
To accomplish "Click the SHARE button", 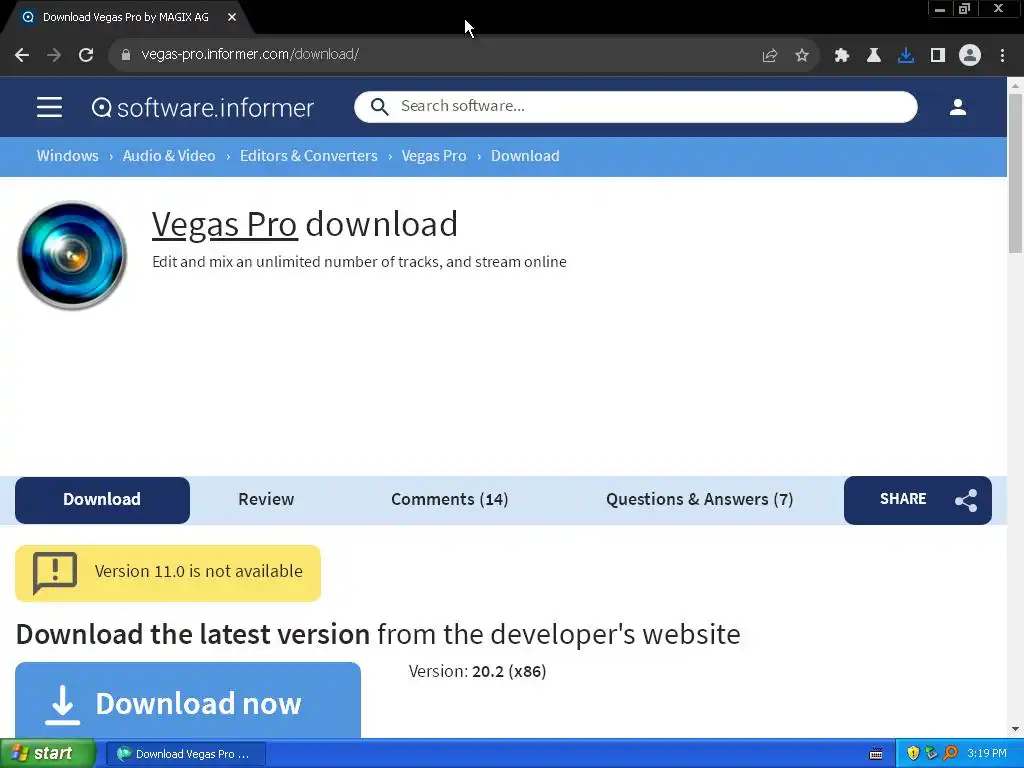I will [x=918, y=500].
